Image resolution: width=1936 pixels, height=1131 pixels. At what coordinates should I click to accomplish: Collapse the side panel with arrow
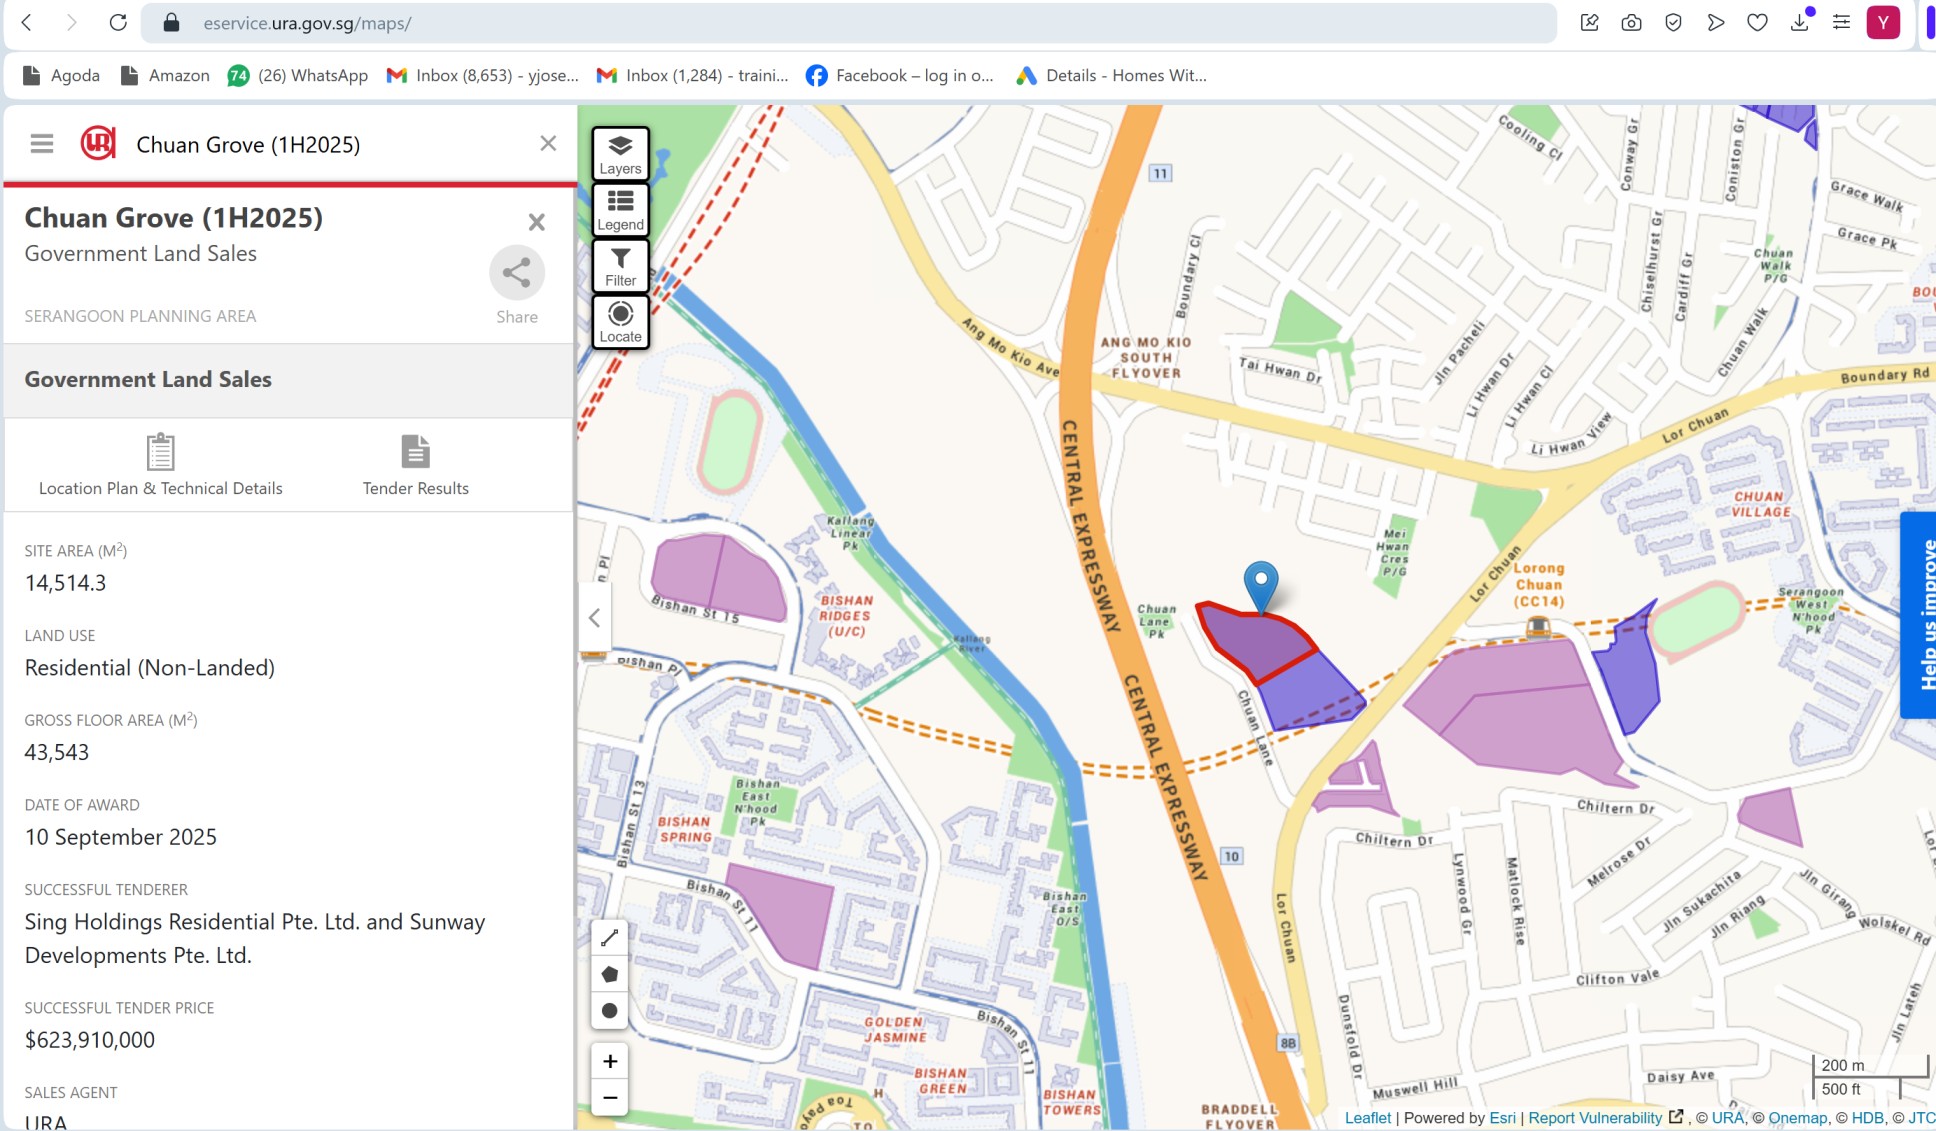594,618
